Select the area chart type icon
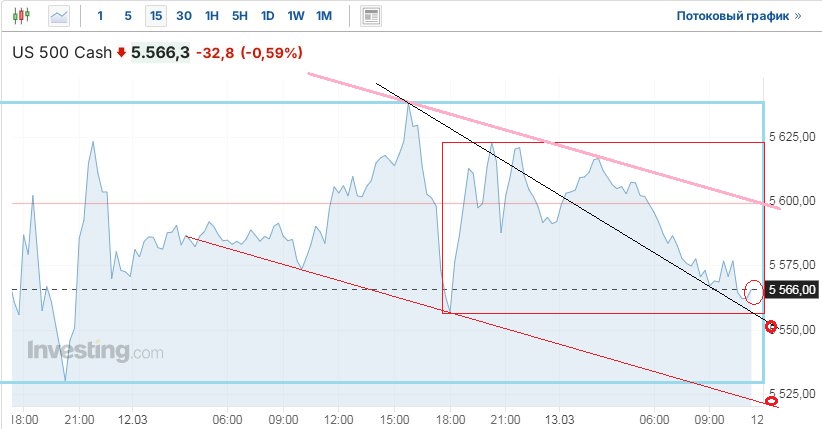The width and height of the screenshot is (822, 429). [59, 16]
